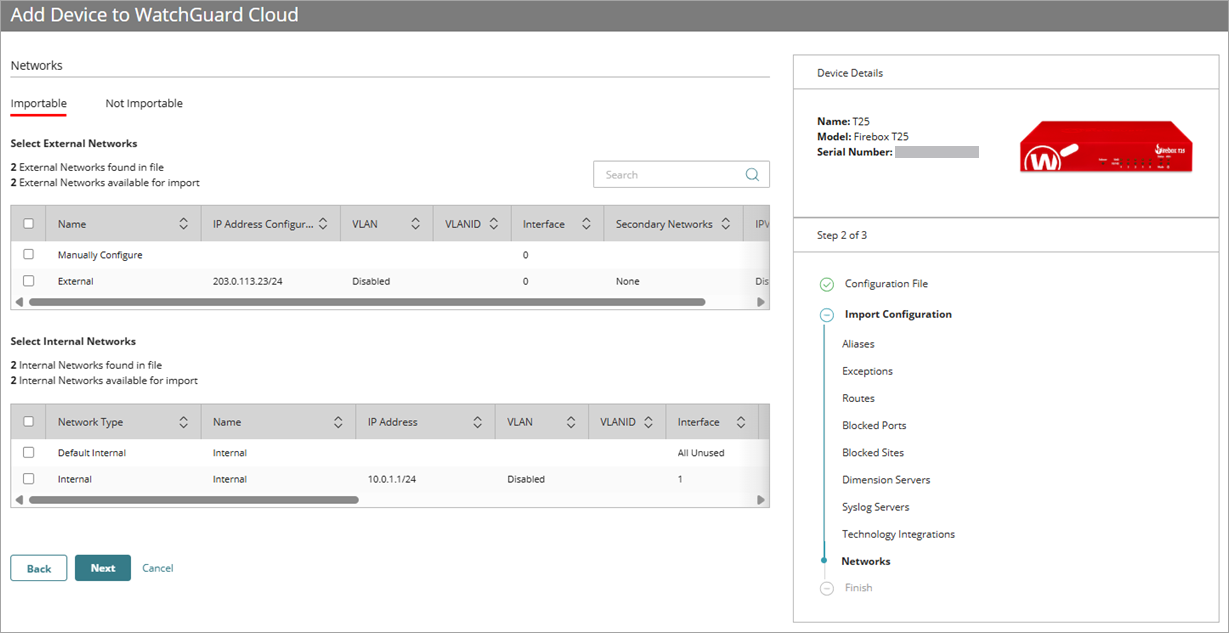Sort by Secondary Networks column arrows
Image resolution: width=1229 pixels, height=633 pixels.
(727, 224)
